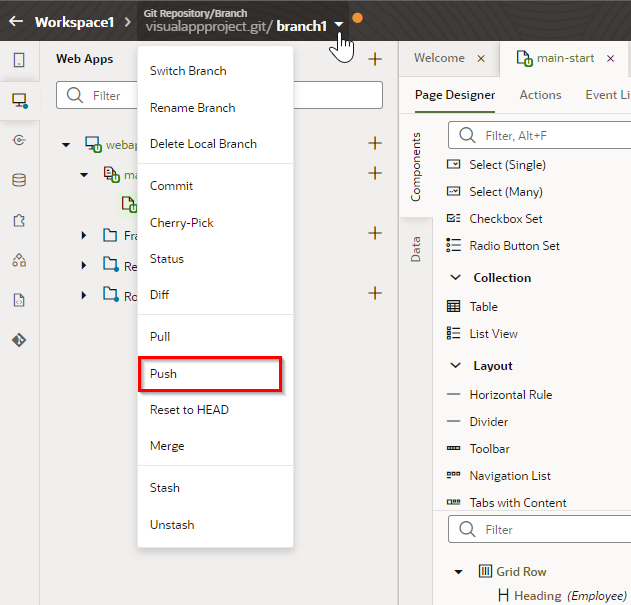The width and height of the screenshot is (631, 605).
Task: Open the Git diamond icon in the left sidebar
Action: click(19, 340)
